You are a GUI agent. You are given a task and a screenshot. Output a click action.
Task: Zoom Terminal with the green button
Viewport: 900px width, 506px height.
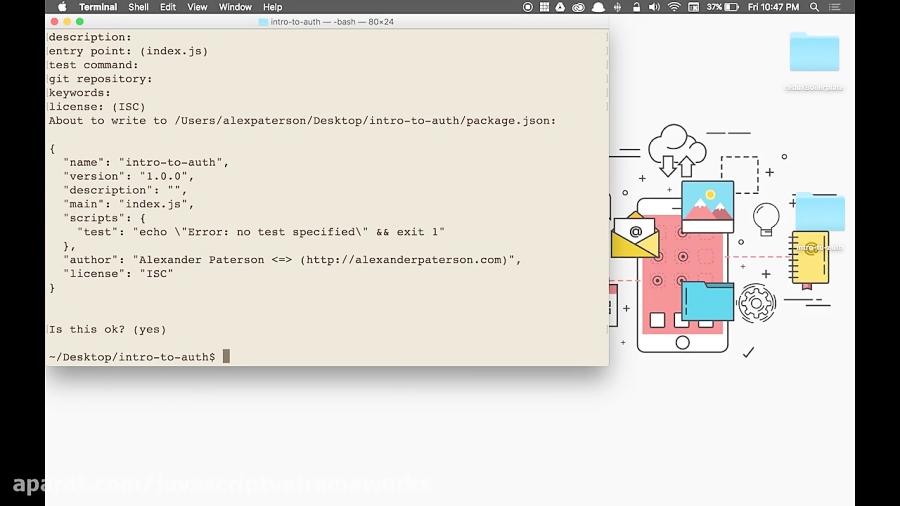point(80,21)
